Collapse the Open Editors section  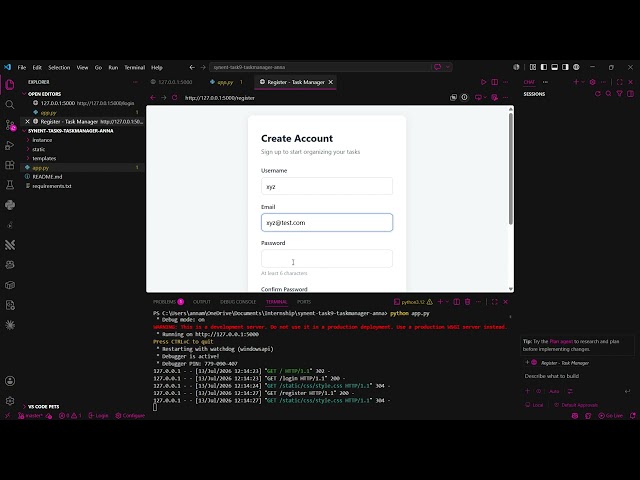pyautogui.click(x=44, y=94)
